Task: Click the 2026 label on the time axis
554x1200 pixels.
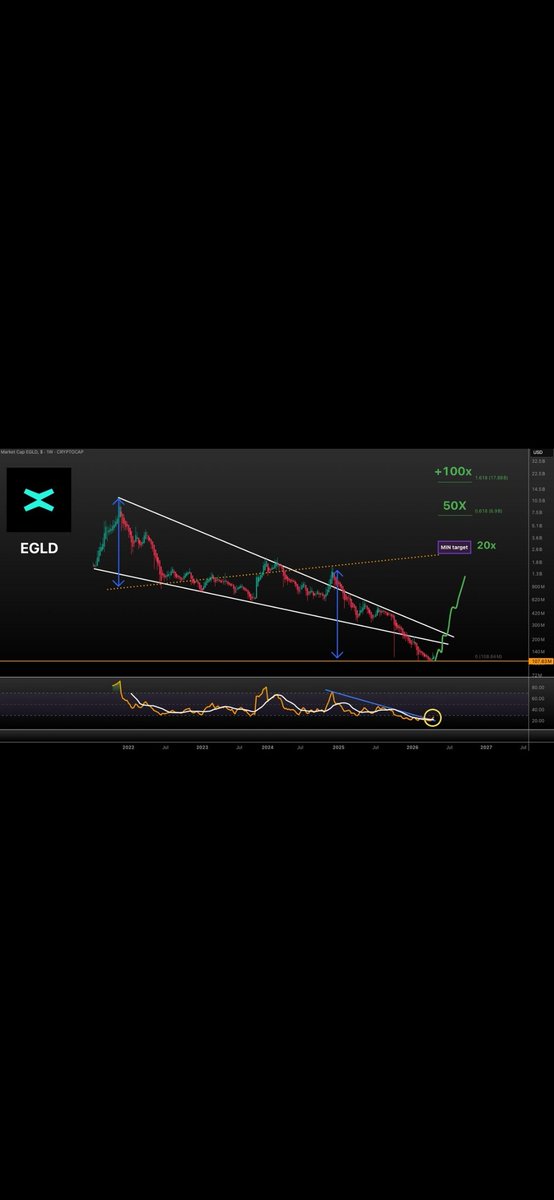Action: pyautogui.click(x=413, y=747)
